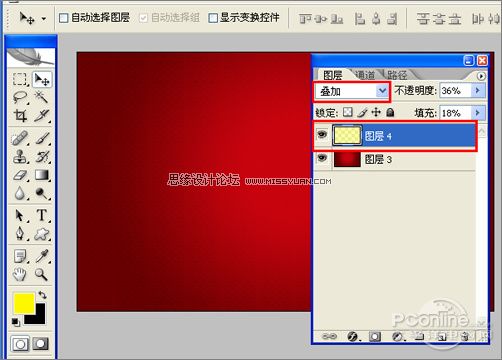Select the Magic Wand tool
Image resolution: width=502 pixels, height=360 pixels.
[x=42, y=97]
